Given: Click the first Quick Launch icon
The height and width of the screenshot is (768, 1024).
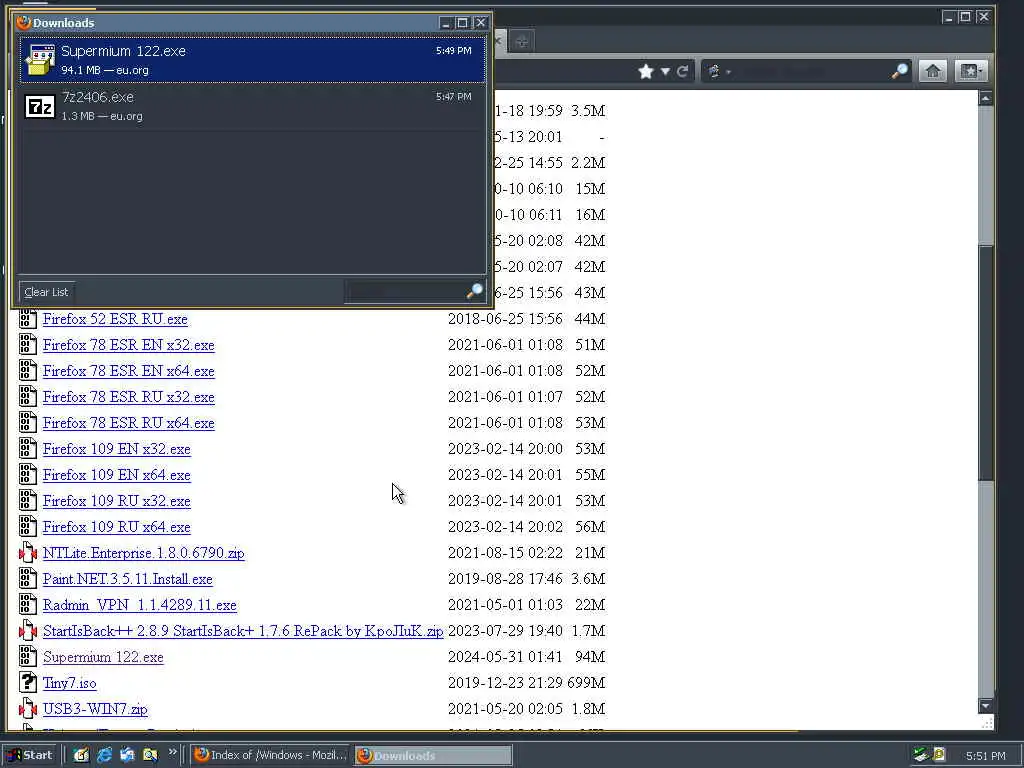Looking at the screenshot, I should point(81,755).
